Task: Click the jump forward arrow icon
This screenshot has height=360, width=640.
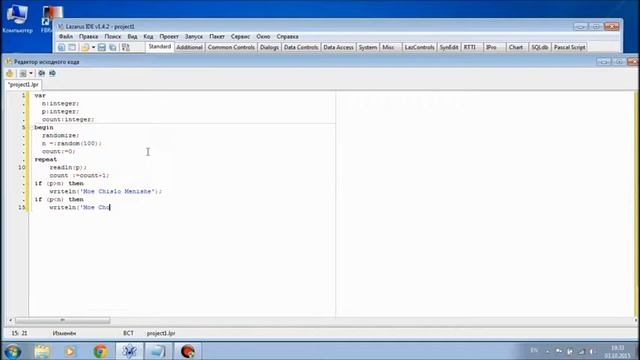Action: [x=52, y=73]
